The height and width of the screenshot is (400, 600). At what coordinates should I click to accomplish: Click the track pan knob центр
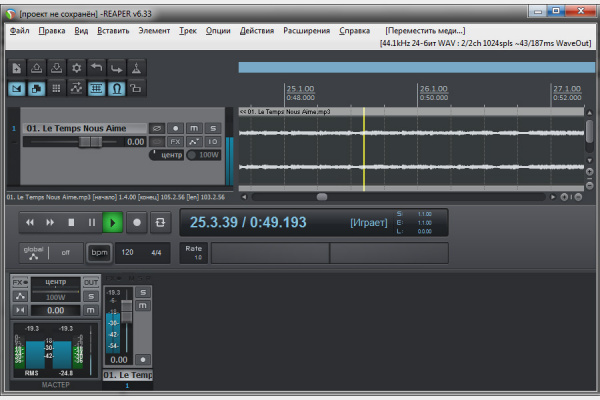(166, 155)
